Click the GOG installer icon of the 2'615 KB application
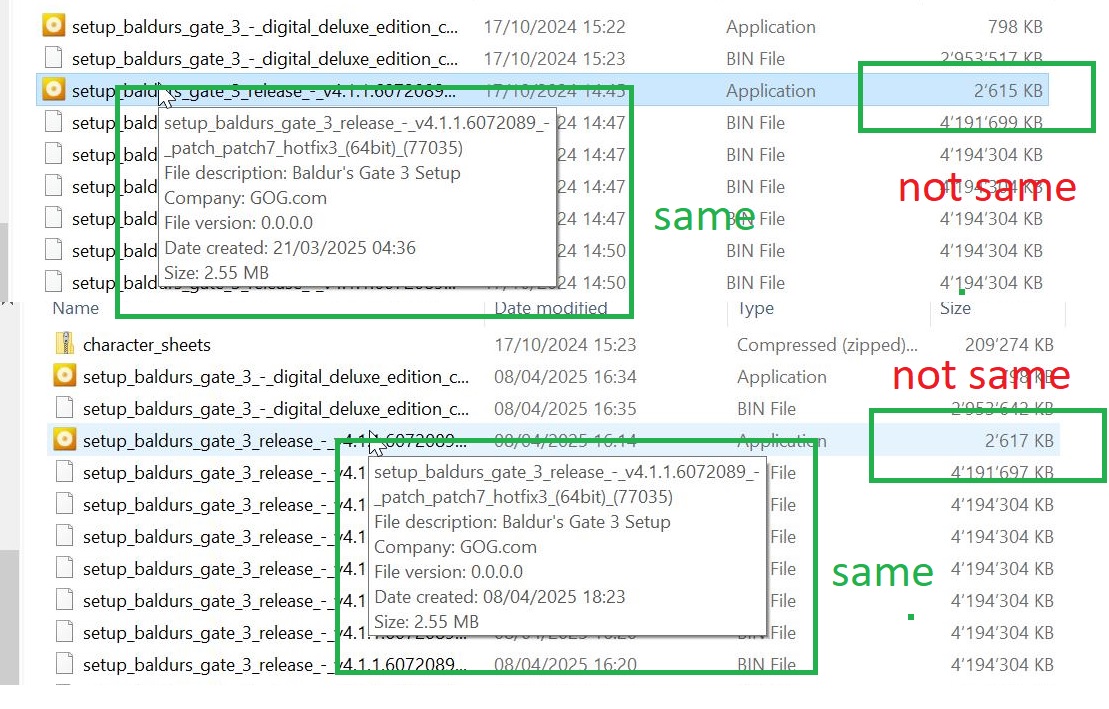This screenshot has height=709, width=1109. tap(54, 90)
